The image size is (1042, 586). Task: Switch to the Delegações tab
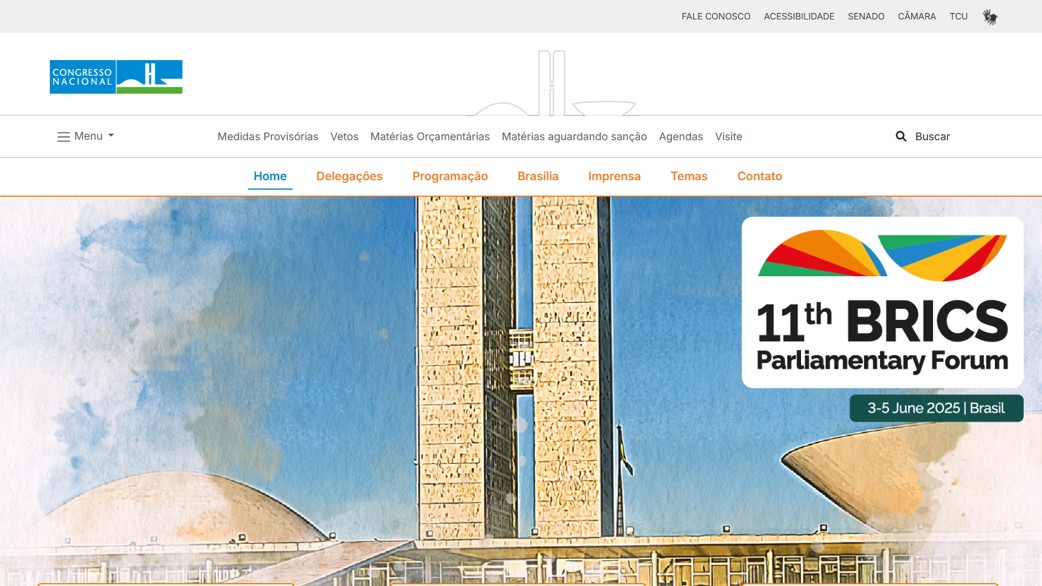coord(350,176)
